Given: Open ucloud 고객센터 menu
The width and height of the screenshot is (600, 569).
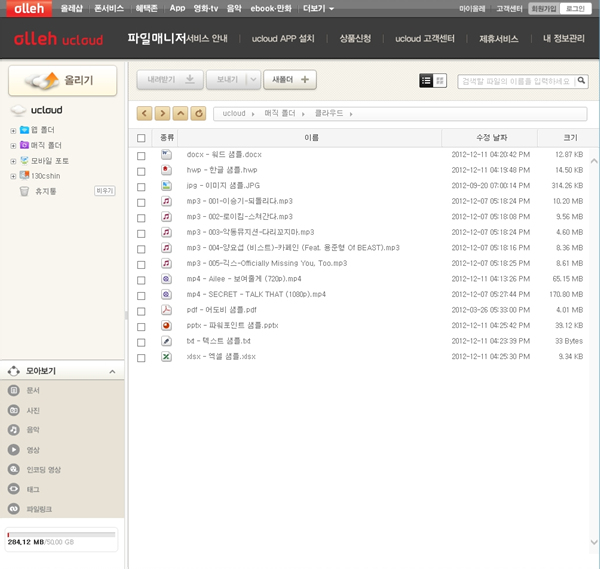Looking at the screenshot, I should (x=425, y=39).
